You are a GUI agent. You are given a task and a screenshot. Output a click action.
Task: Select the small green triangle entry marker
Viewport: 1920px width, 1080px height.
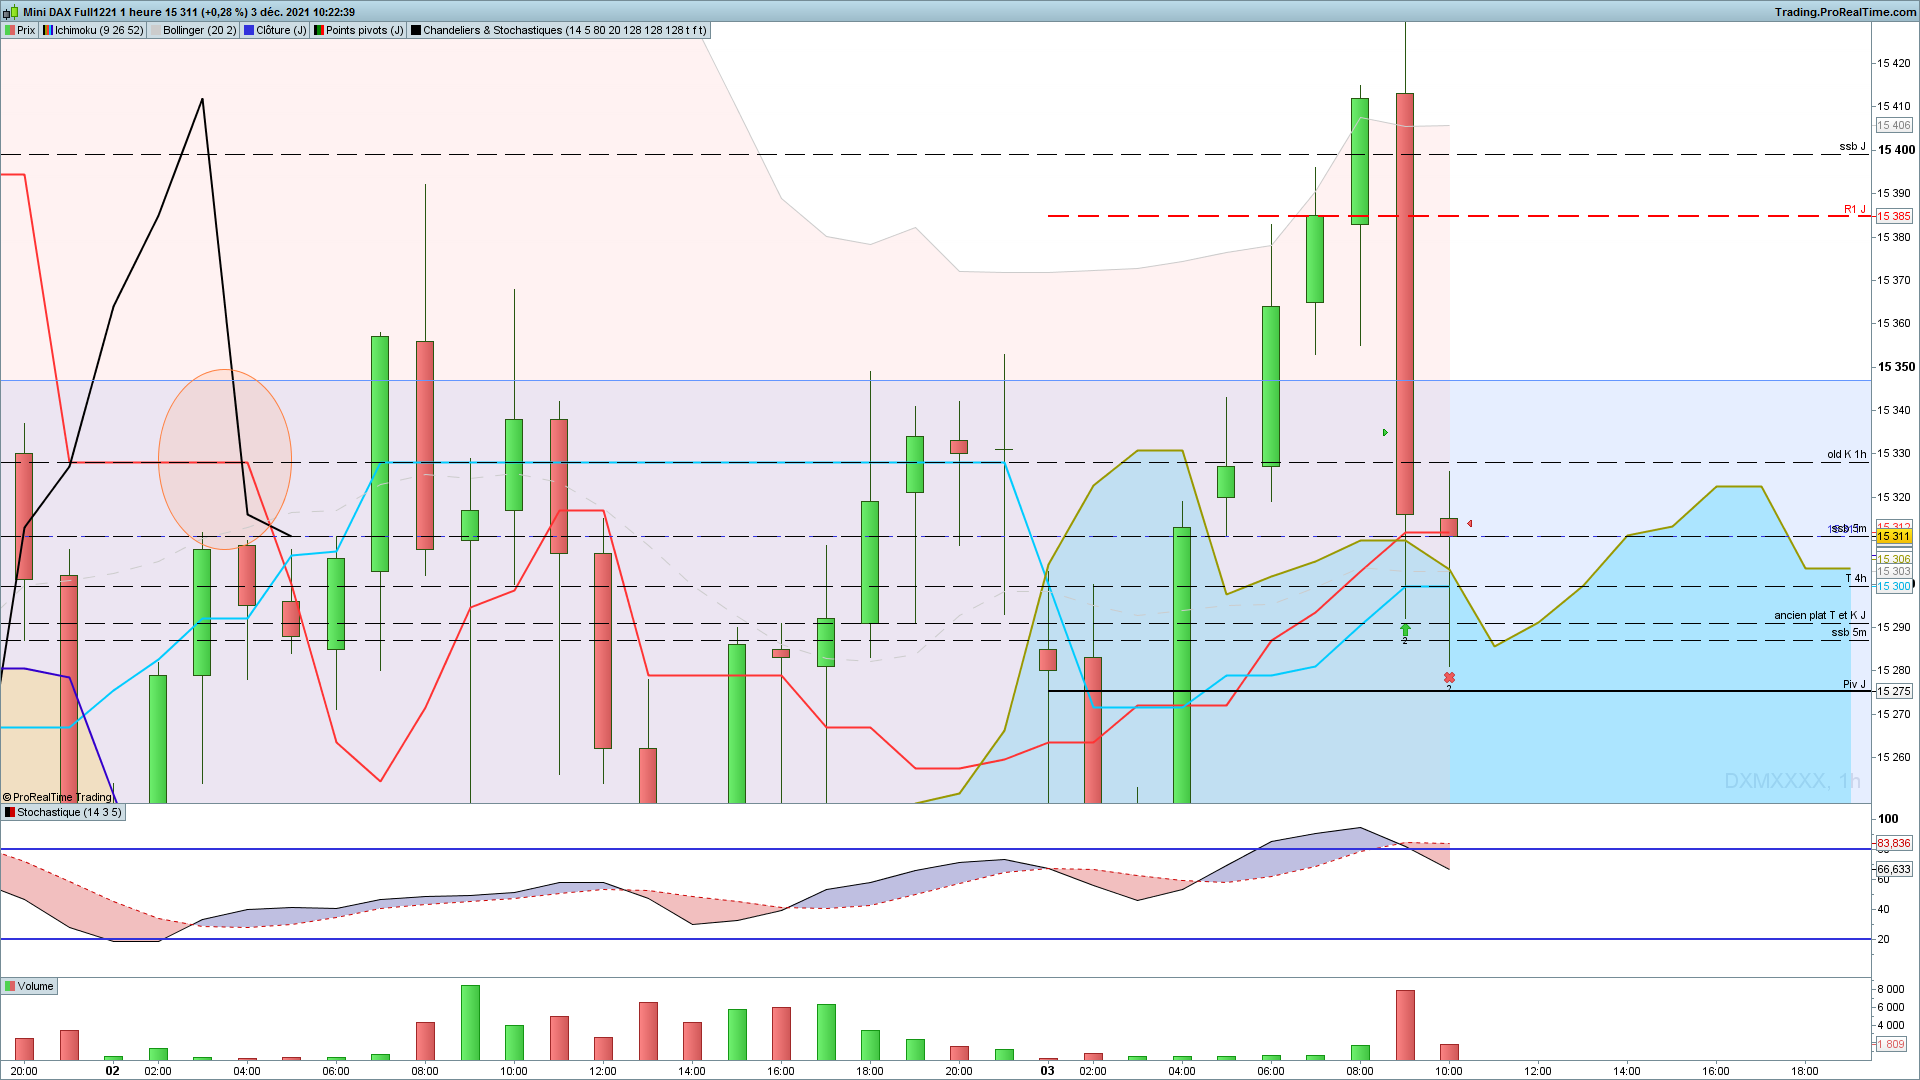pos(1385,433)
